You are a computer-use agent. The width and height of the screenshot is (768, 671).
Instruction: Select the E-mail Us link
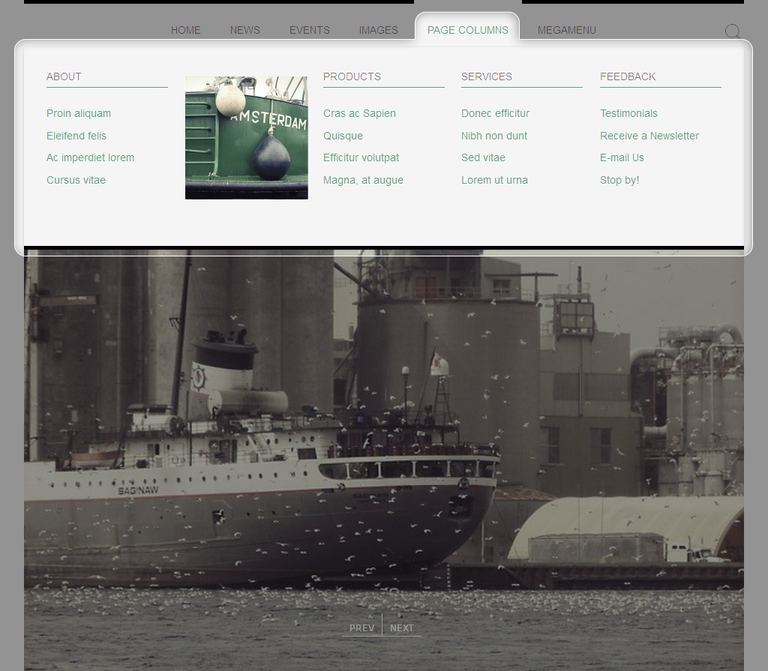pos(622,158)
